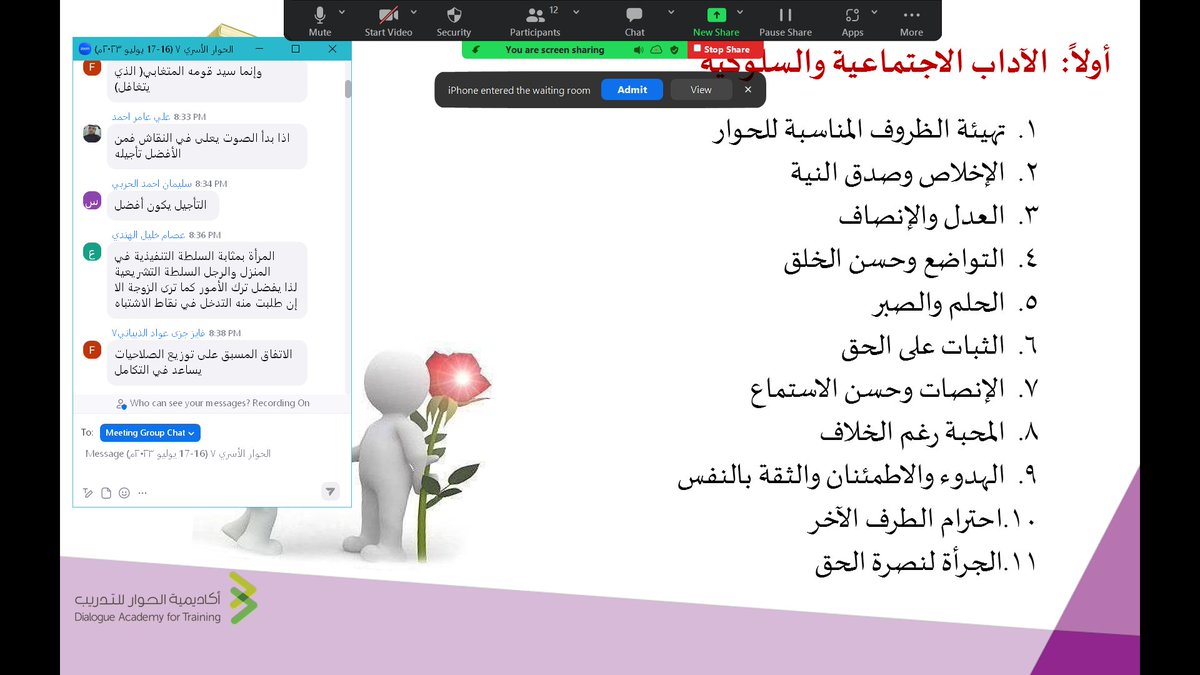Image resolution: width=1200 pixels, height=675 pixels.
Task: Expand video options arrow beside Start Video
Action: pyautogui.click(x=414, y=12)
